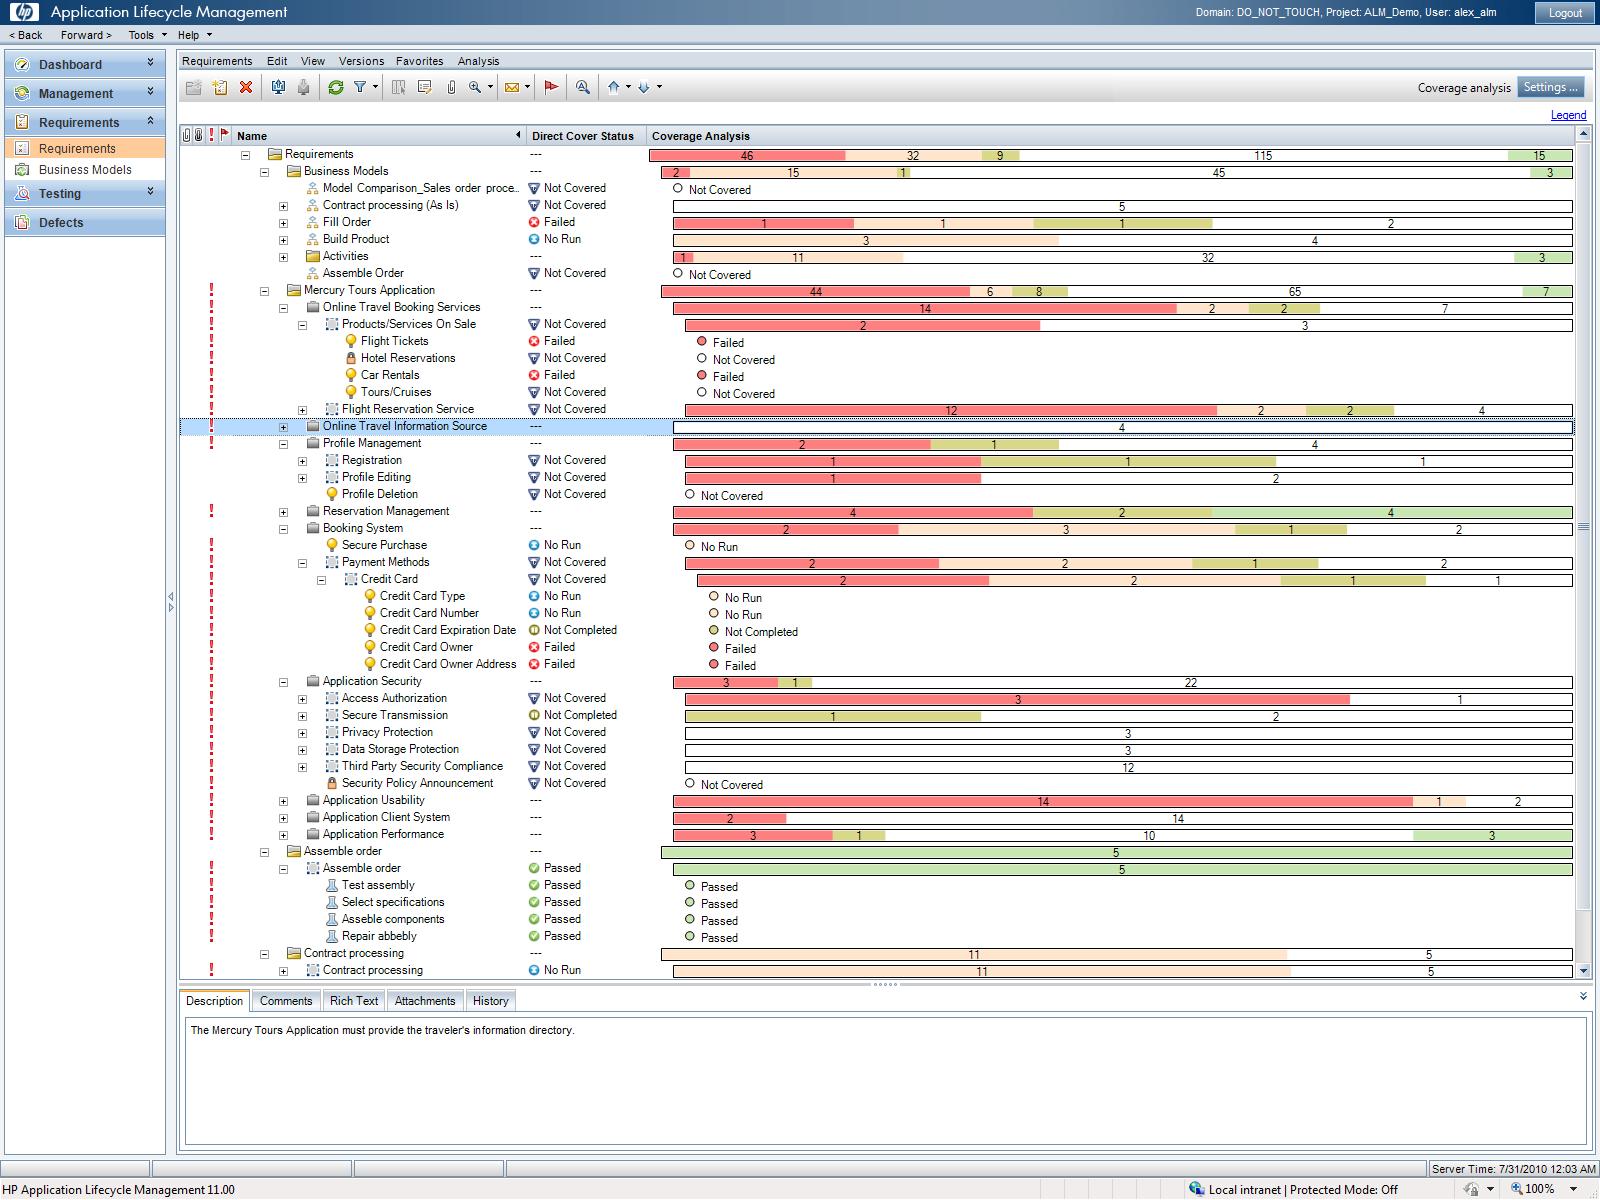
Task: Click the red flag column header icon
Action: [x=224, y=135]
